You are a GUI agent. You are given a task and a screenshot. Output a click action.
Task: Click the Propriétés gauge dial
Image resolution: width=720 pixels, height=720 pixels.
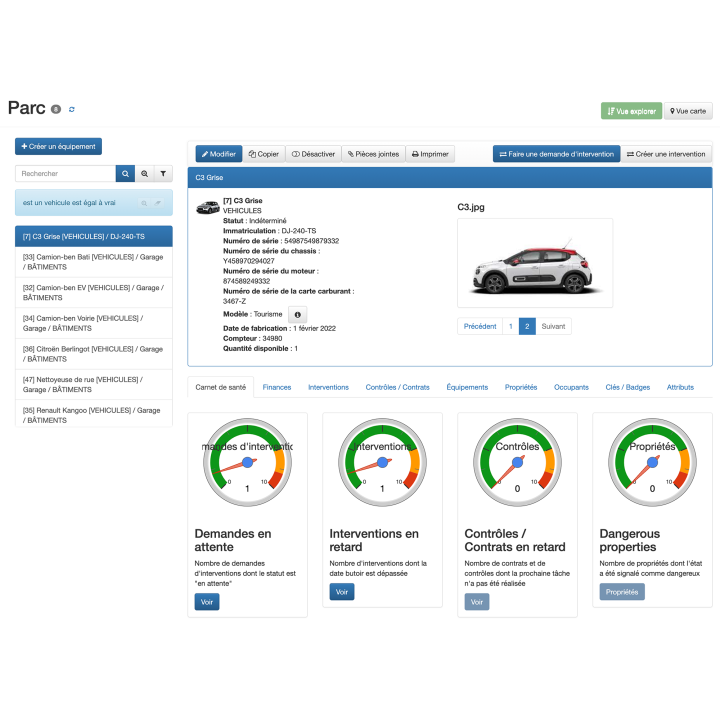[652, 462]
